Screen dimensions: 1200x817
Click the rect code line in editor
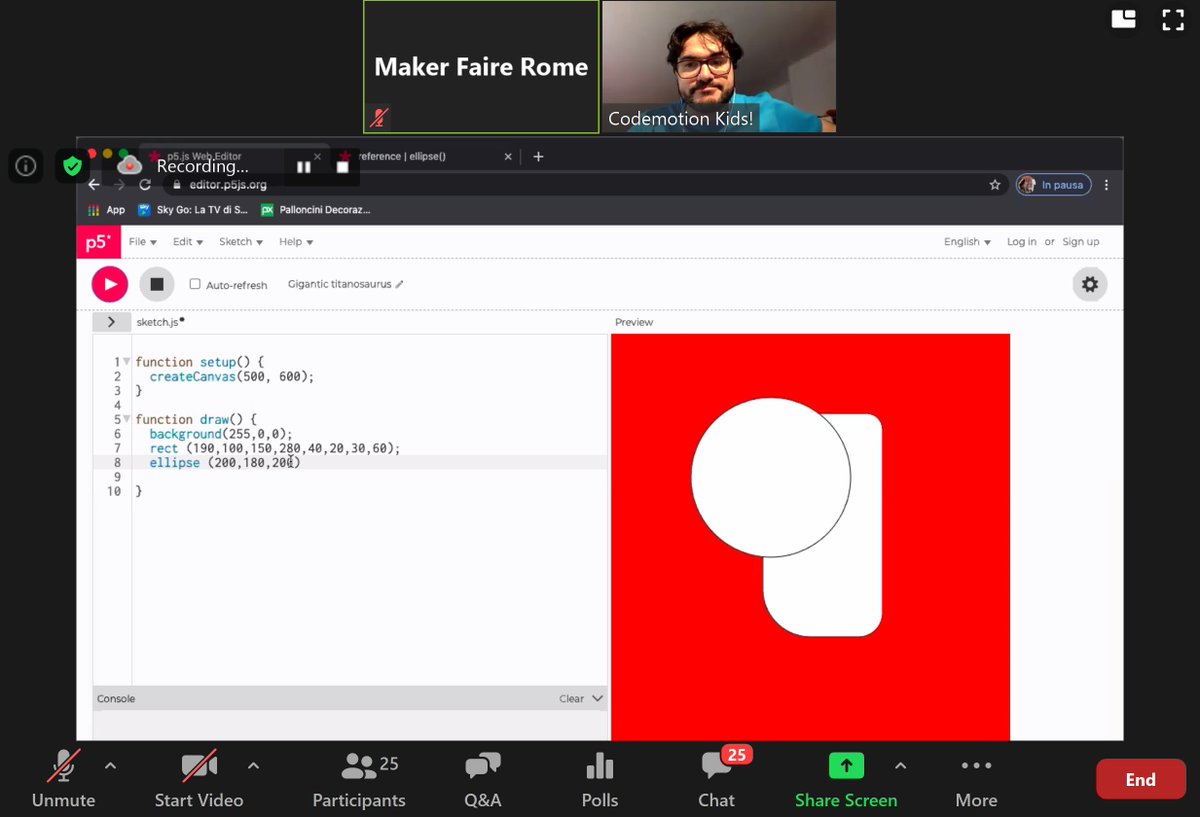tap(275, 448)
